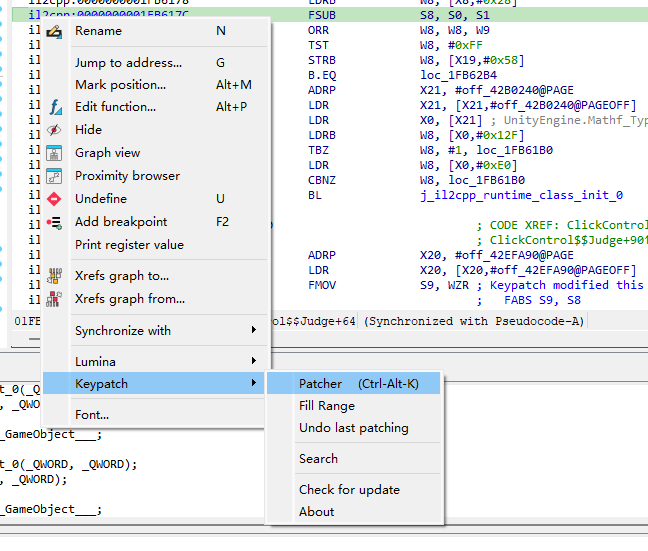Open Edit function dialog entry

tap(156, 107)
